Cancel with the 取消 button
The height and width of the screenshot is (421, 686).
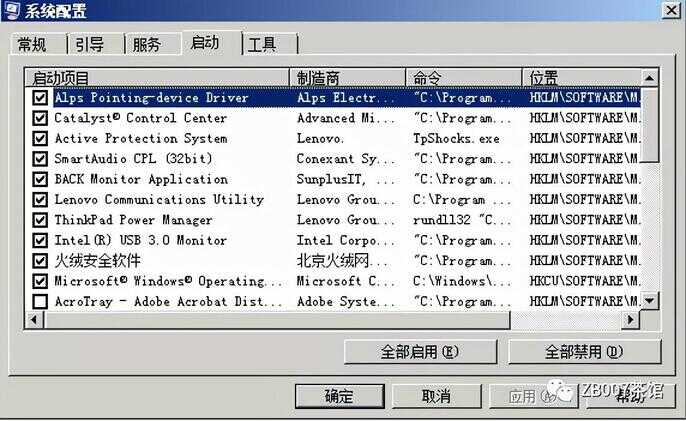pos(436,396)
